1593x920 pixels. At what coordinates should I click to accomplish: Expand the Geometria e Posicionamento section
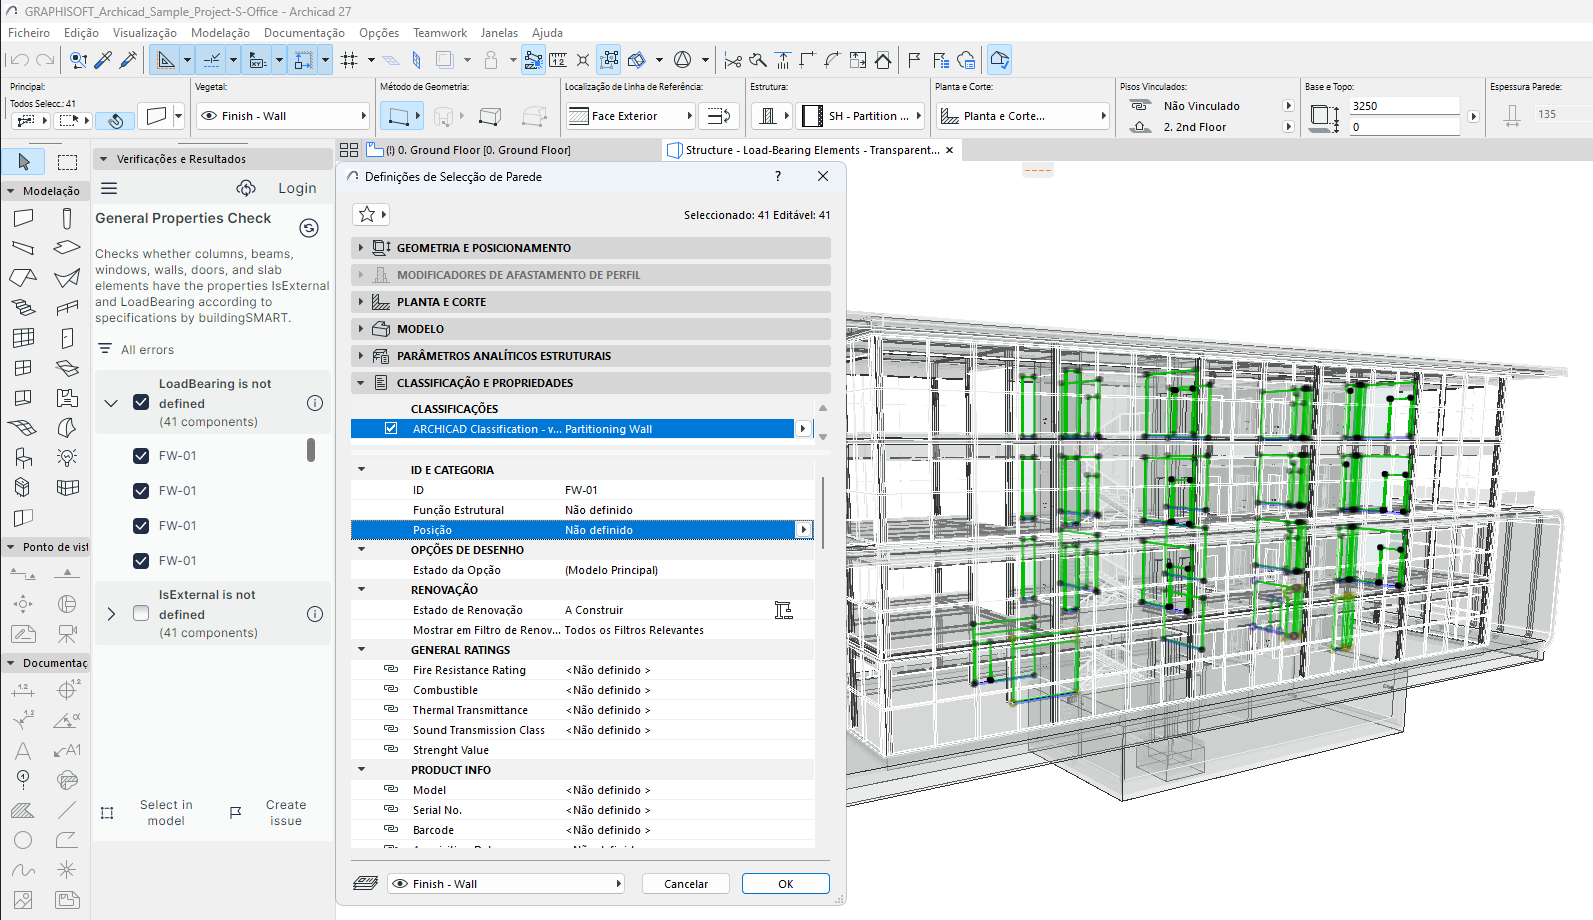point(361,248)
